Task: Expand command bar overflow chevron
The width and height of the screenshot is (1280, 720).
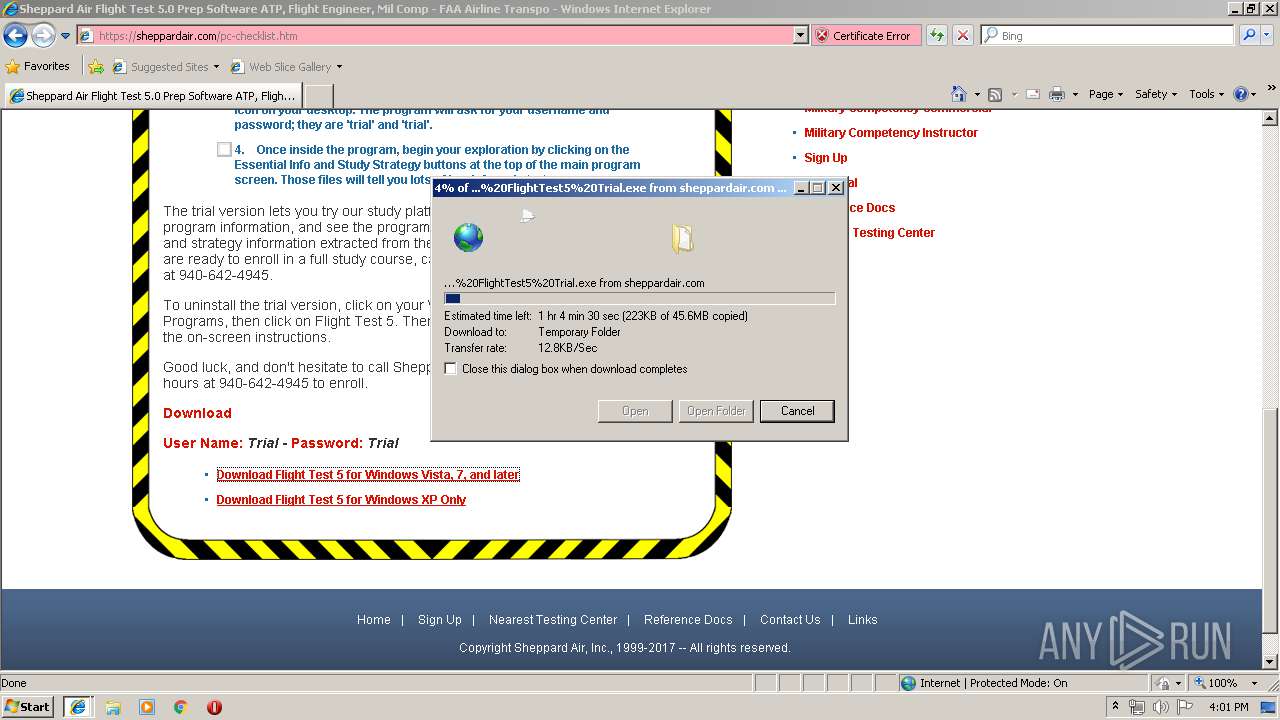Action: [1271, 90]
